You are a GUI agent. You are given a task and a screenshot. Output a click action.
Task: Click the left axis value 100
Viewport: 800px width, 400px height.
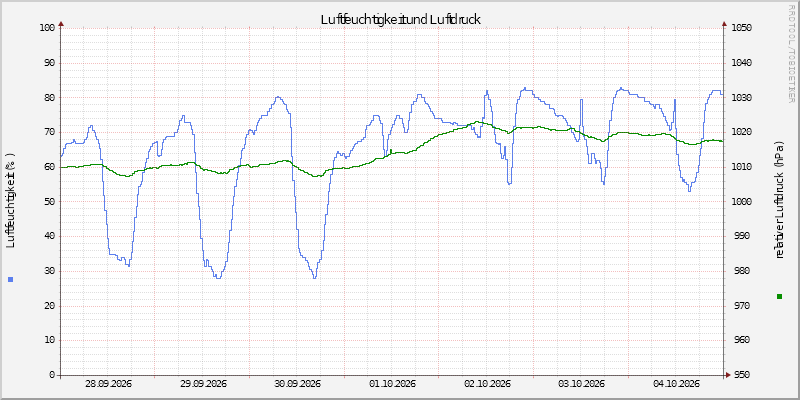[x=47, y=28]
